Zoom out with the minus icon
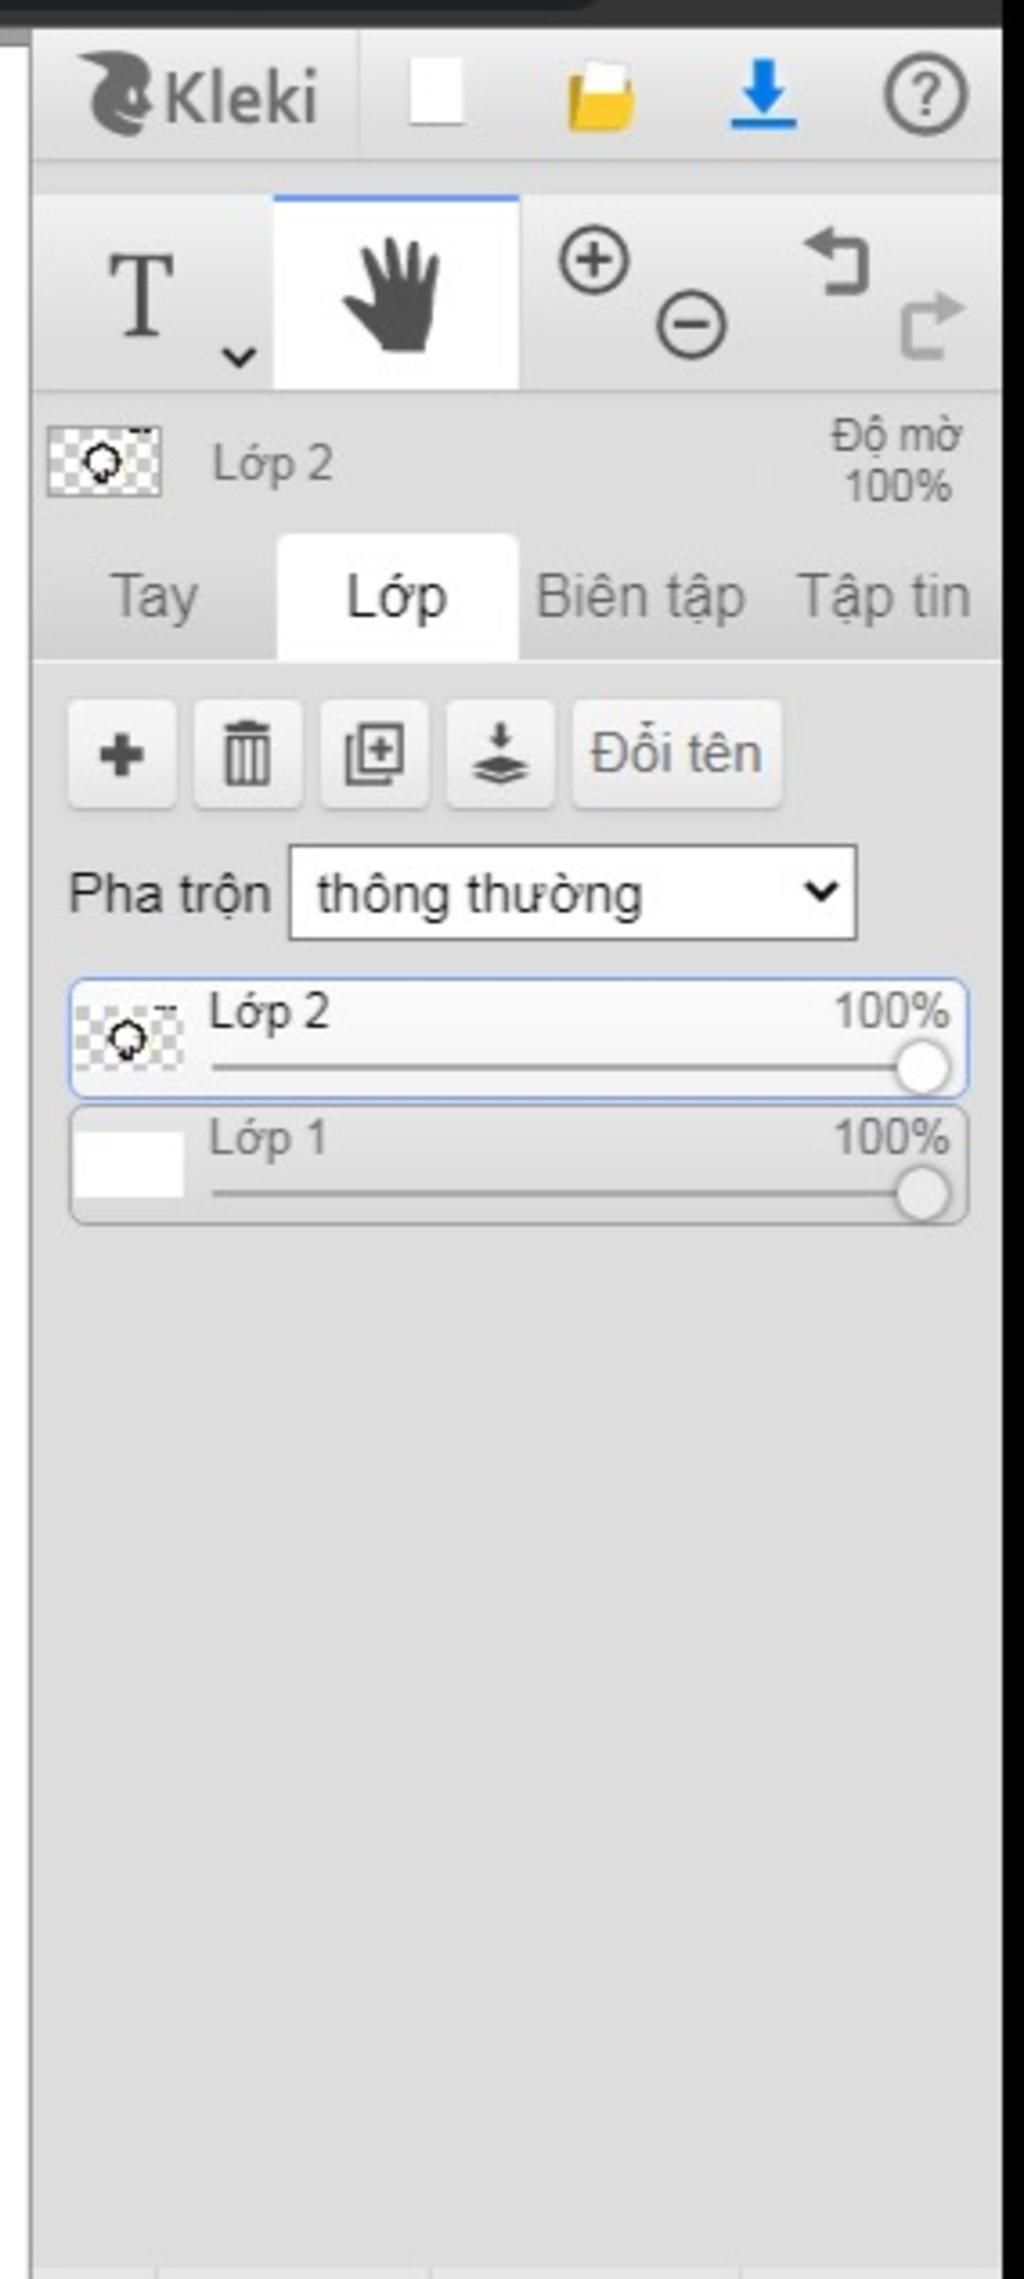The image size is (1024, 2279). [x=691, y=324]
